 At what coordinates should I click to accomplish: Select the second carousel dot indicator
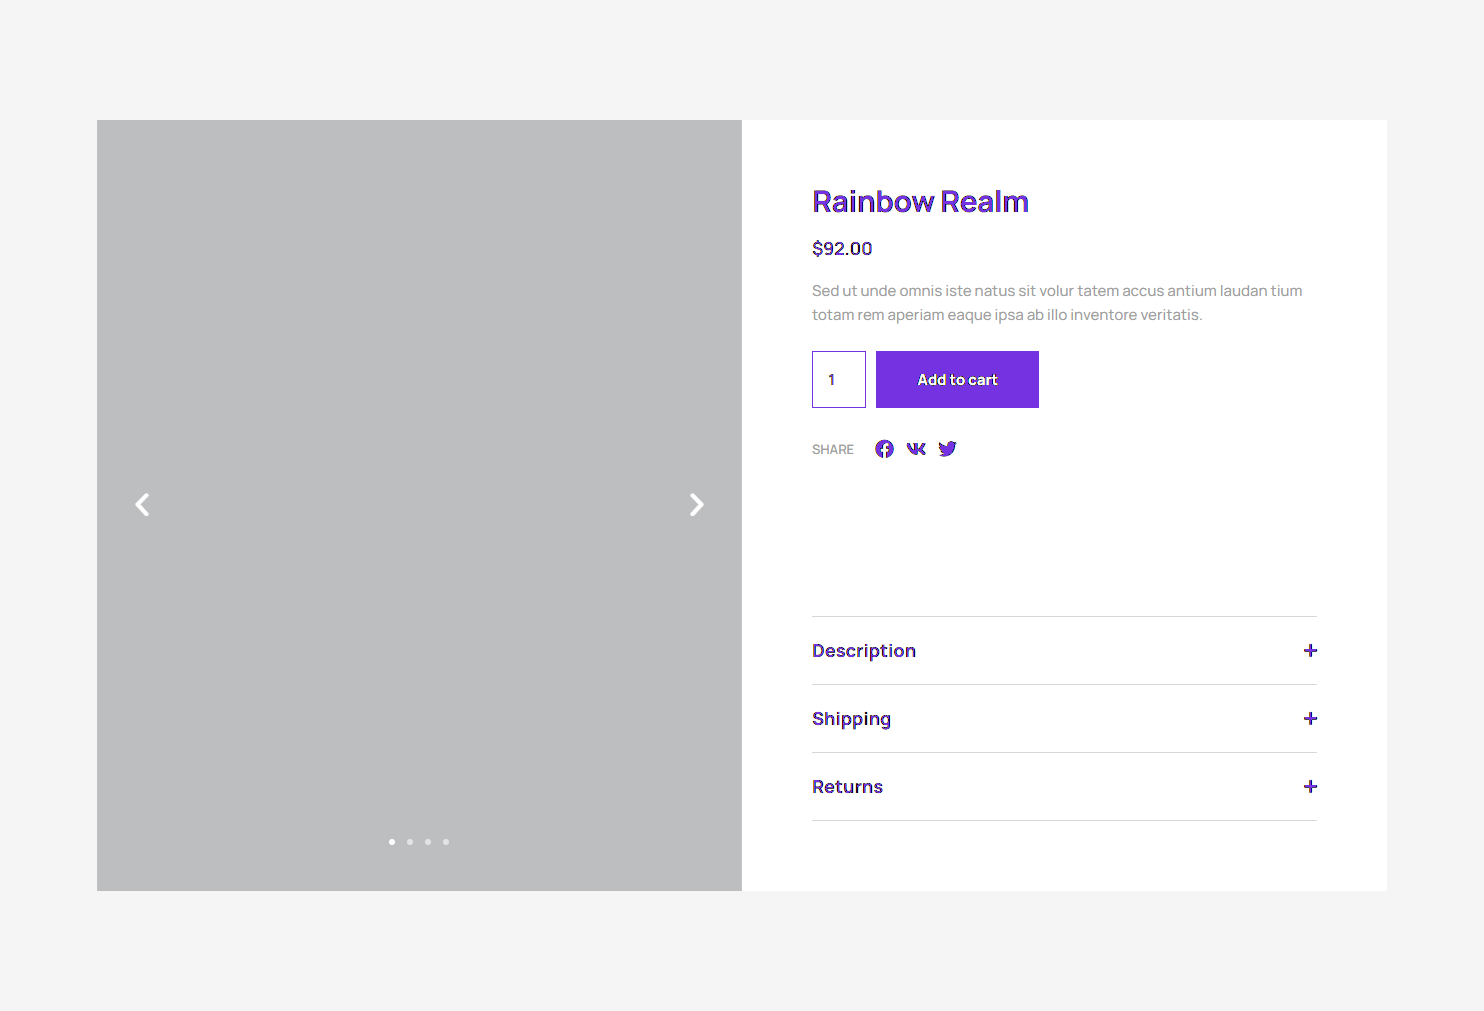click(410, 842)
